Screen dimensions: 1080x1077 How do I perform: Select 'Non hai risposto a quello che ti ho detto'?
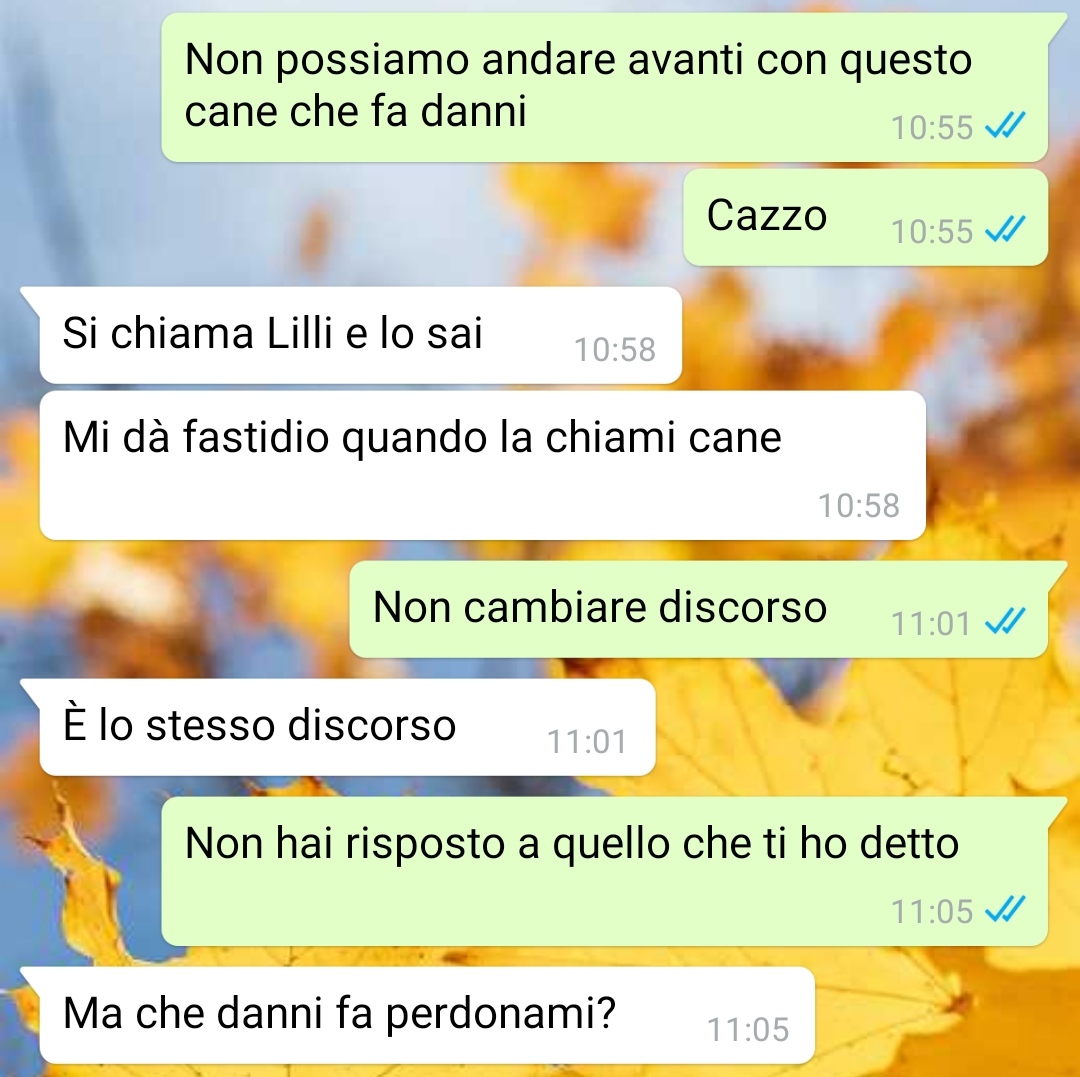pyautogui.click(x=605, y=872)
